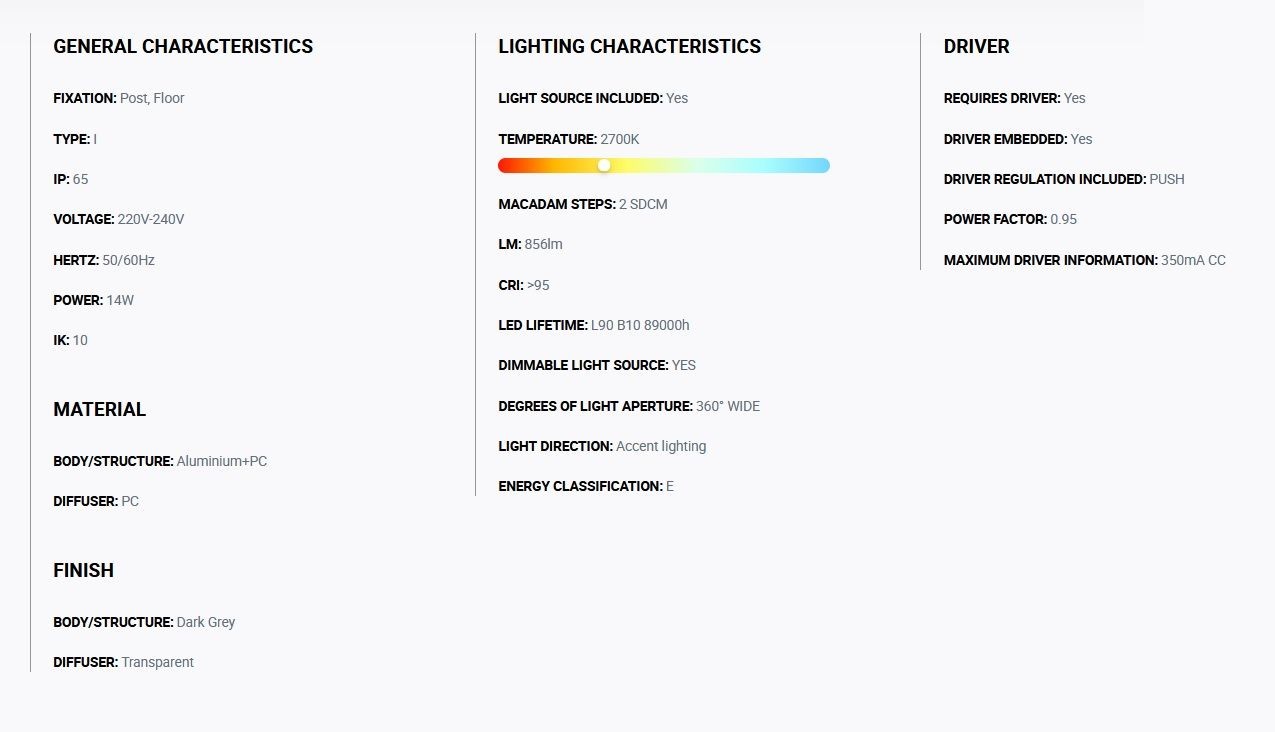Click the color temperature slider handle
This screenshot has width=1275, height=732.
point(604,165)
